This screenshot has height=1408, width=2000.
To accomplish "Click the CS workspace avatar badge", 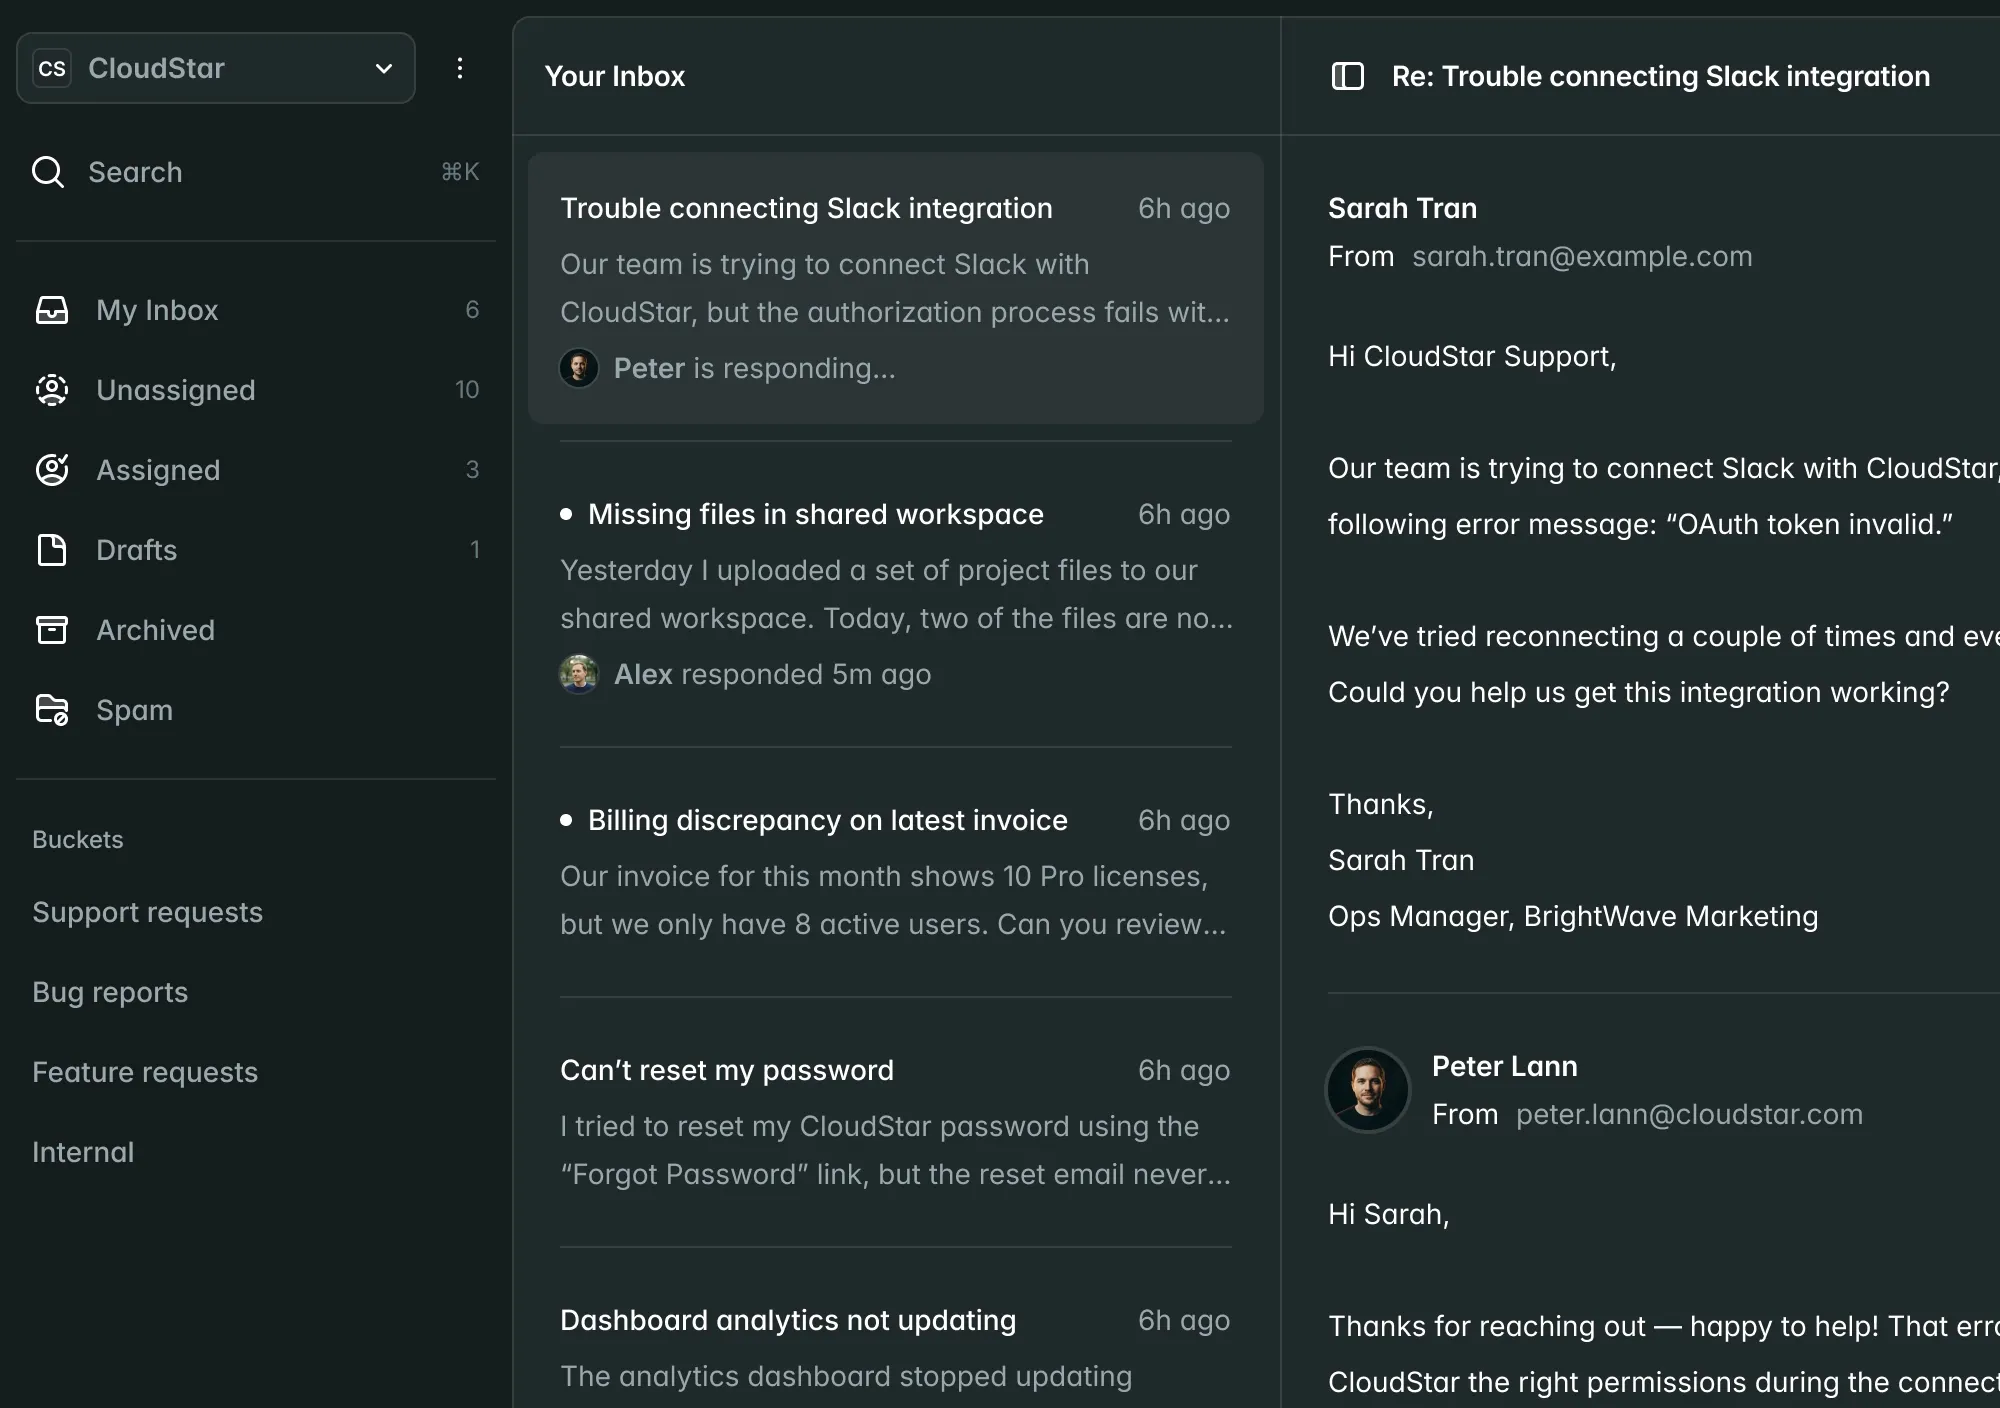I will [x=53, y=68].
